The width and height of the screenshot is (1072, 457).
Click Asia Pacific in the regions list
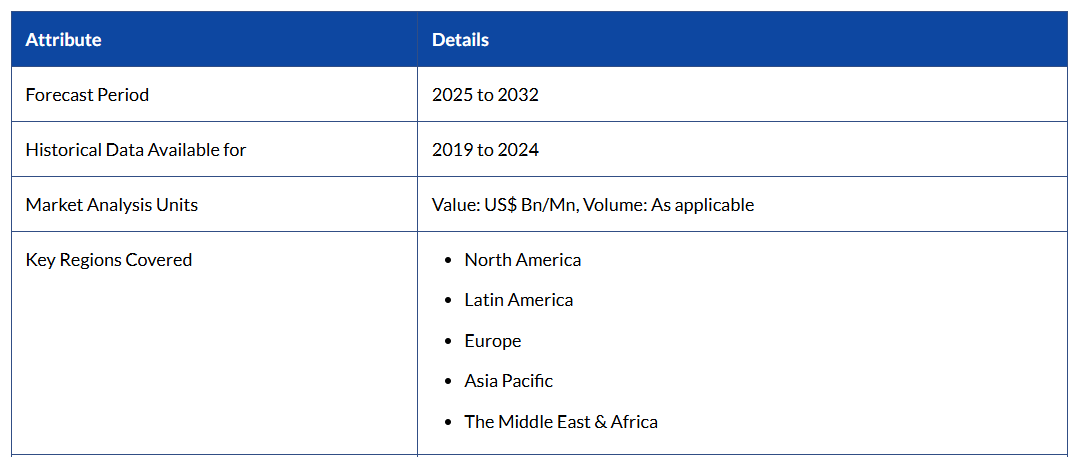click(508, 381)
